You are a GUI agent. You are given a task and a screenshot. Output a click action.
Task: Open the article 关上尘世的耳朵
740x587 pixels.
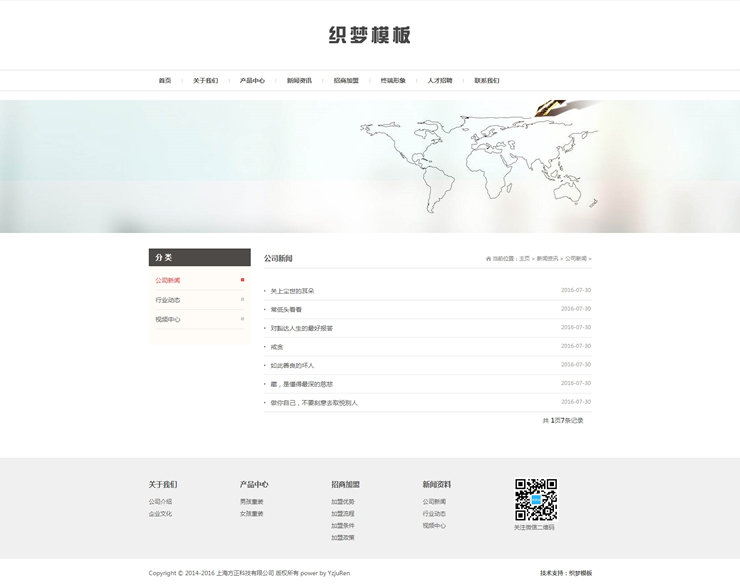coord(292,291)
